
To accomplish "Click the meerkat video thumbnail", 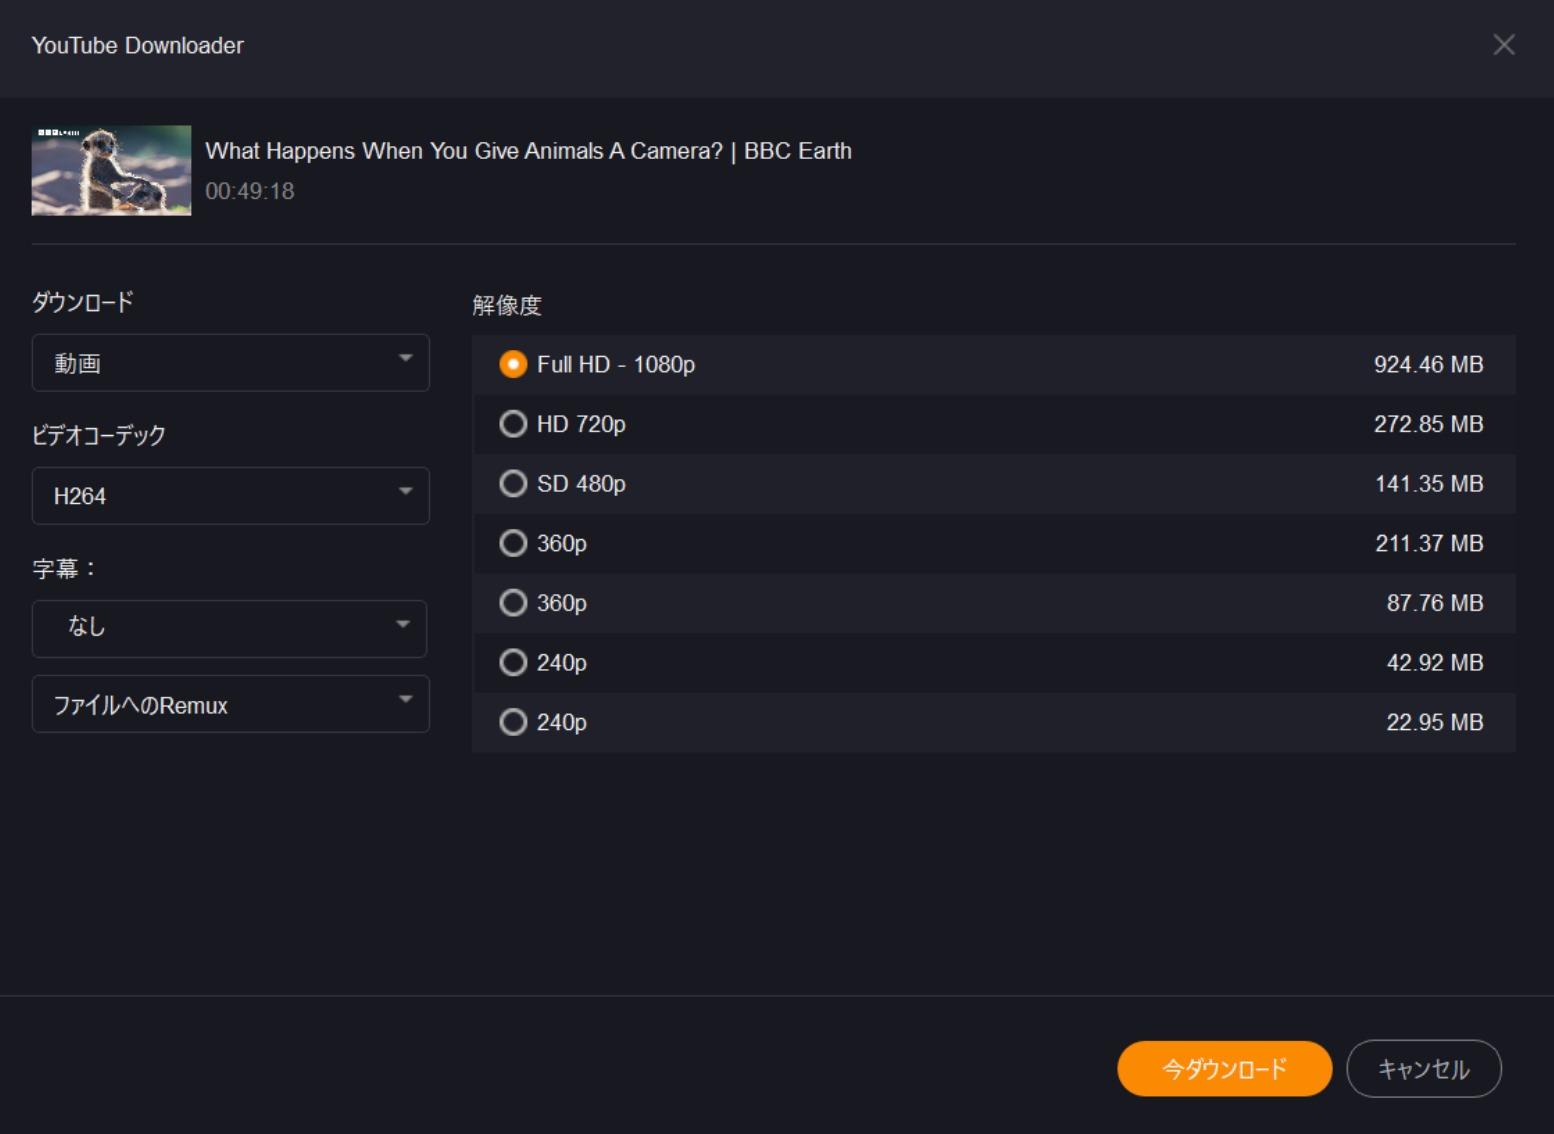I will tap(111, 170).
